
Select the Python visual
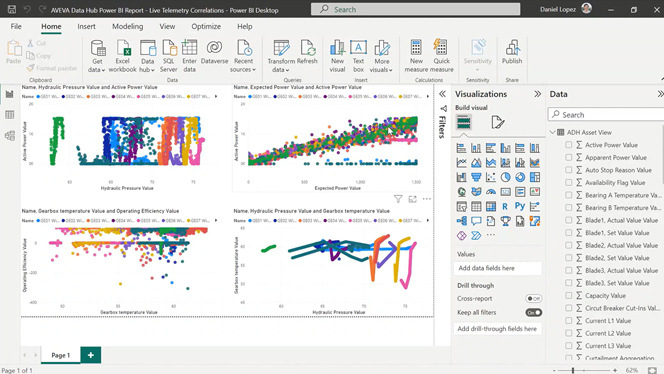point(520,206)
